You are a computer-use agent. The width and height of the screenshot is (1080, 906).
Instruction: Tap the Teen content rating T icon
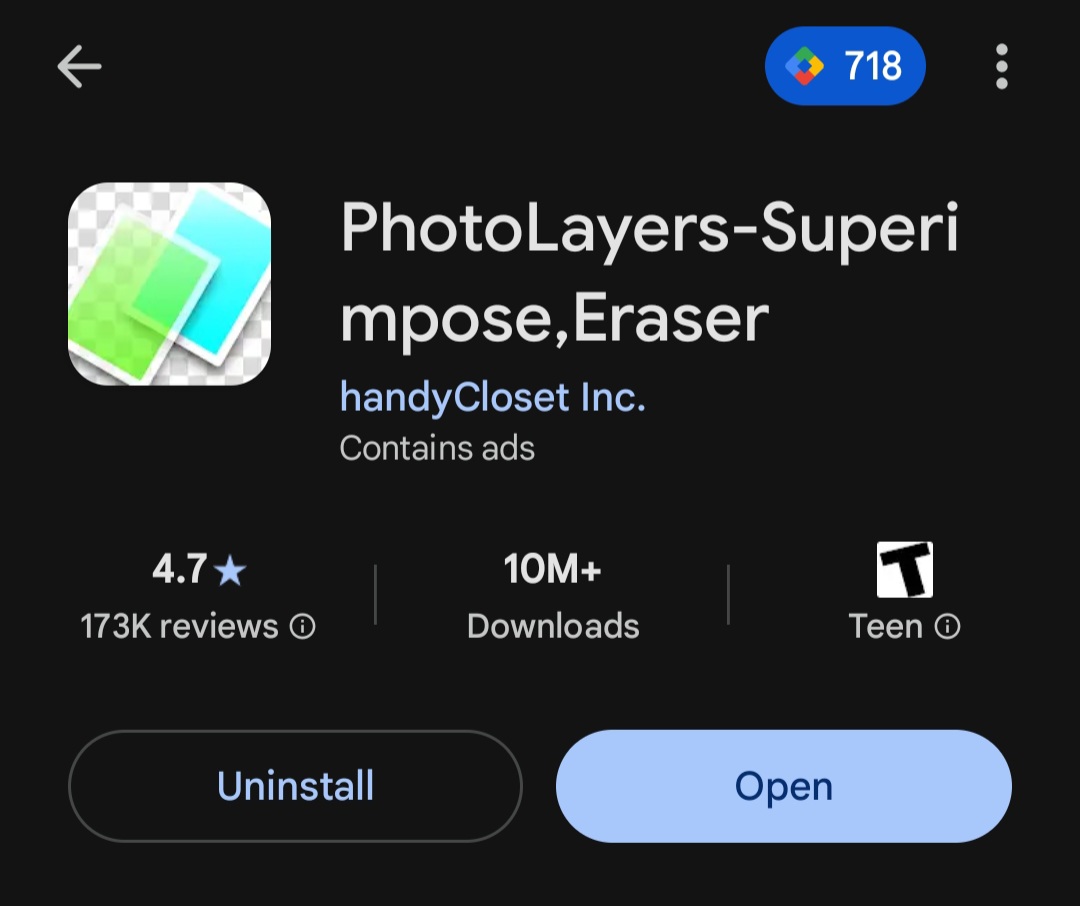[x=904, y=570]
